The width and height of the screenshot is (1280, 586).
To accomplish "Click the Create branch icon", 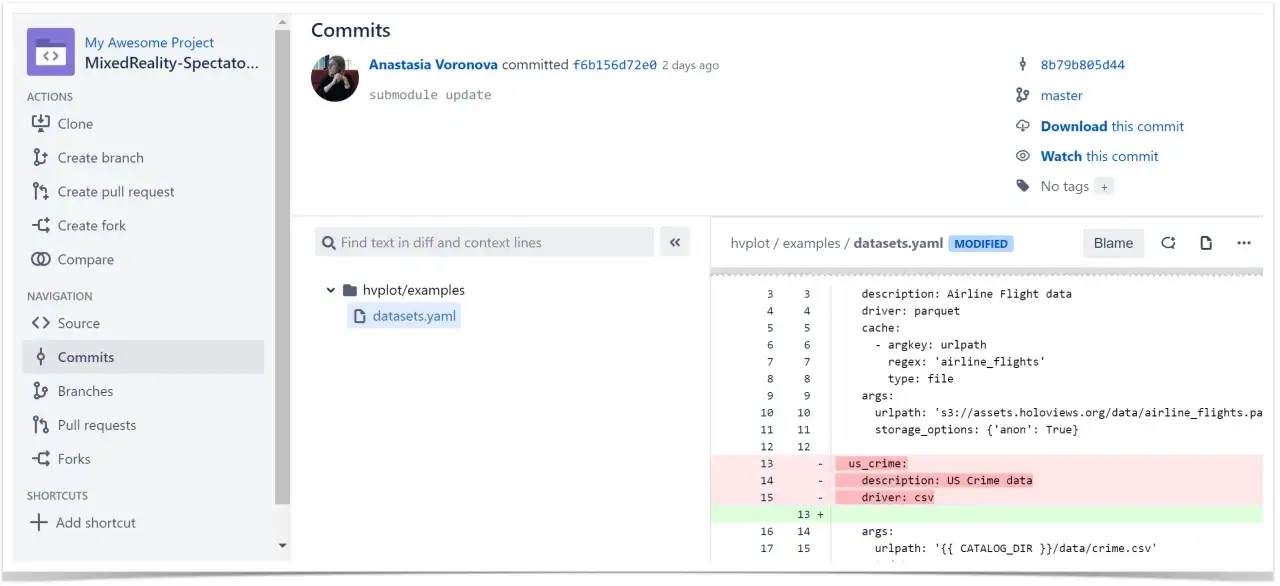I will (40, 157).
